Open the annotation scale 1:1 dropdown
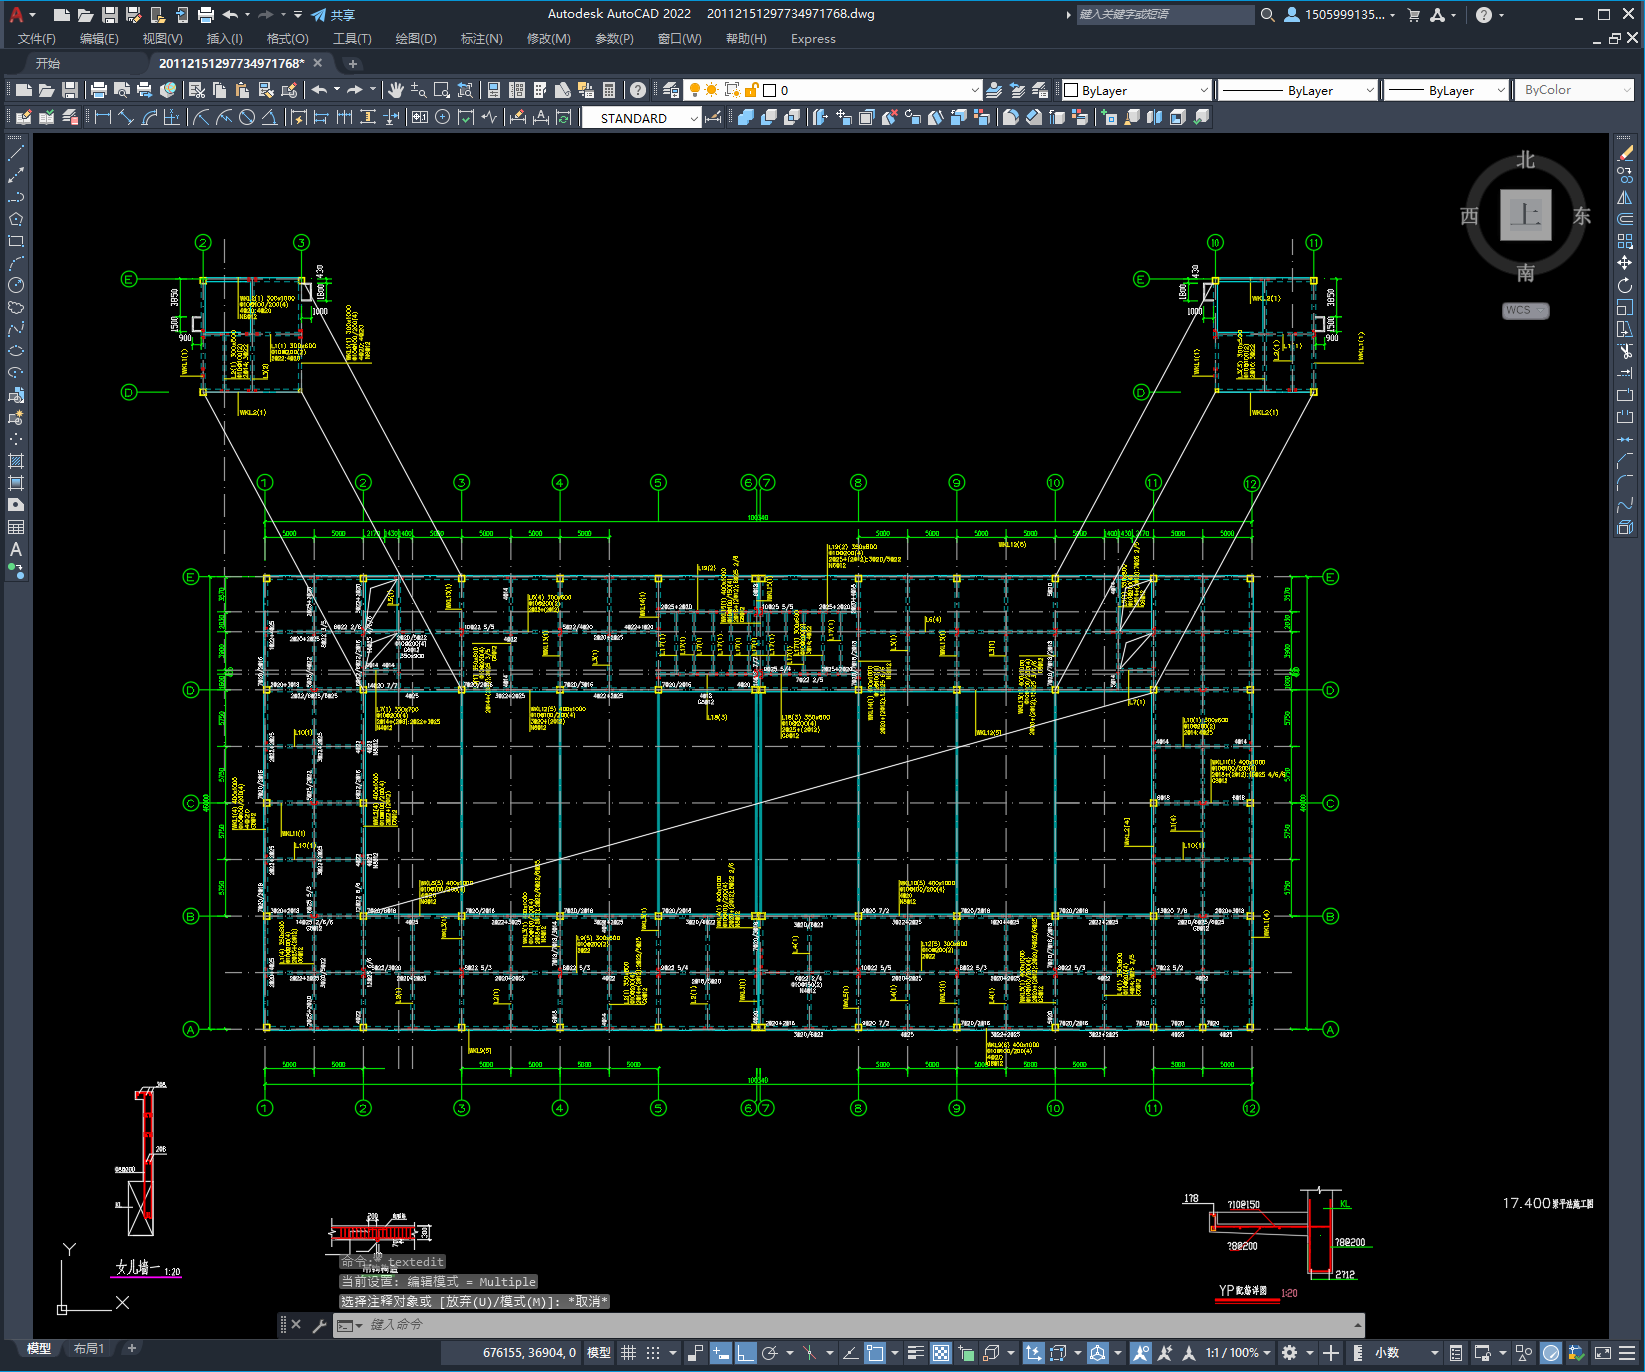1645x1372 pixels. point(1238,1353)
